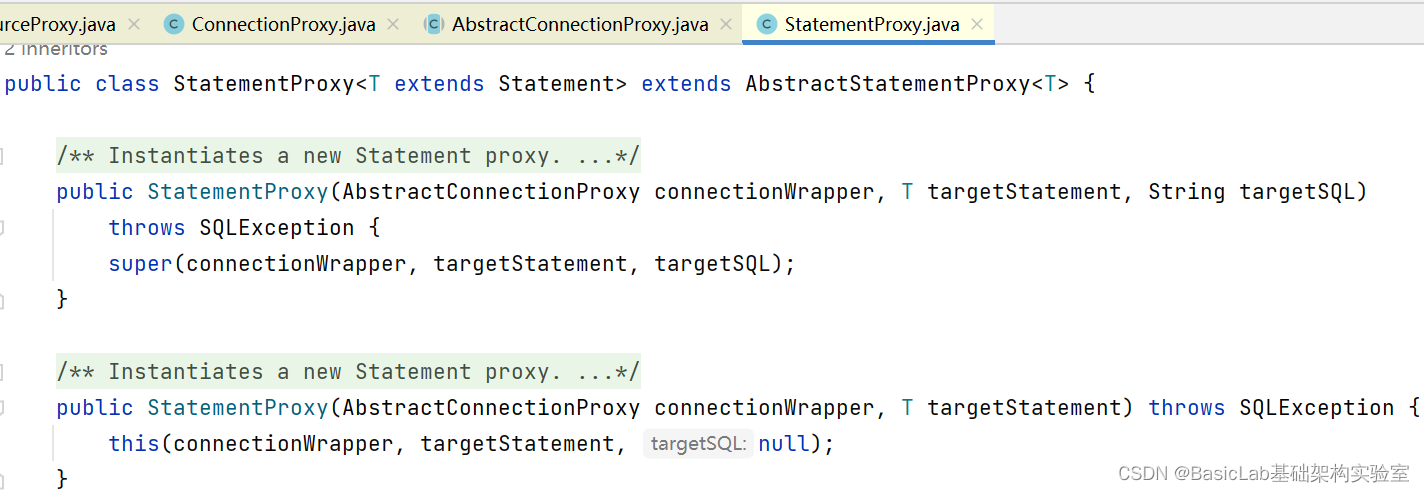Open the partially visible urceProxy.java tab
This screenshot has height=492, width=1424.
pyautogui.click(x=58, y=24)
